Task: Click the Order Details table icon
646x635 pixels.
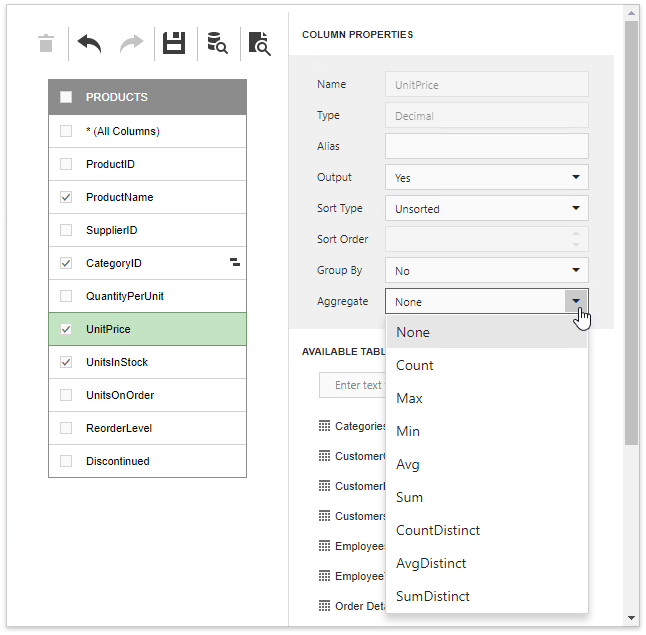Action: click(x=324, y=606)
